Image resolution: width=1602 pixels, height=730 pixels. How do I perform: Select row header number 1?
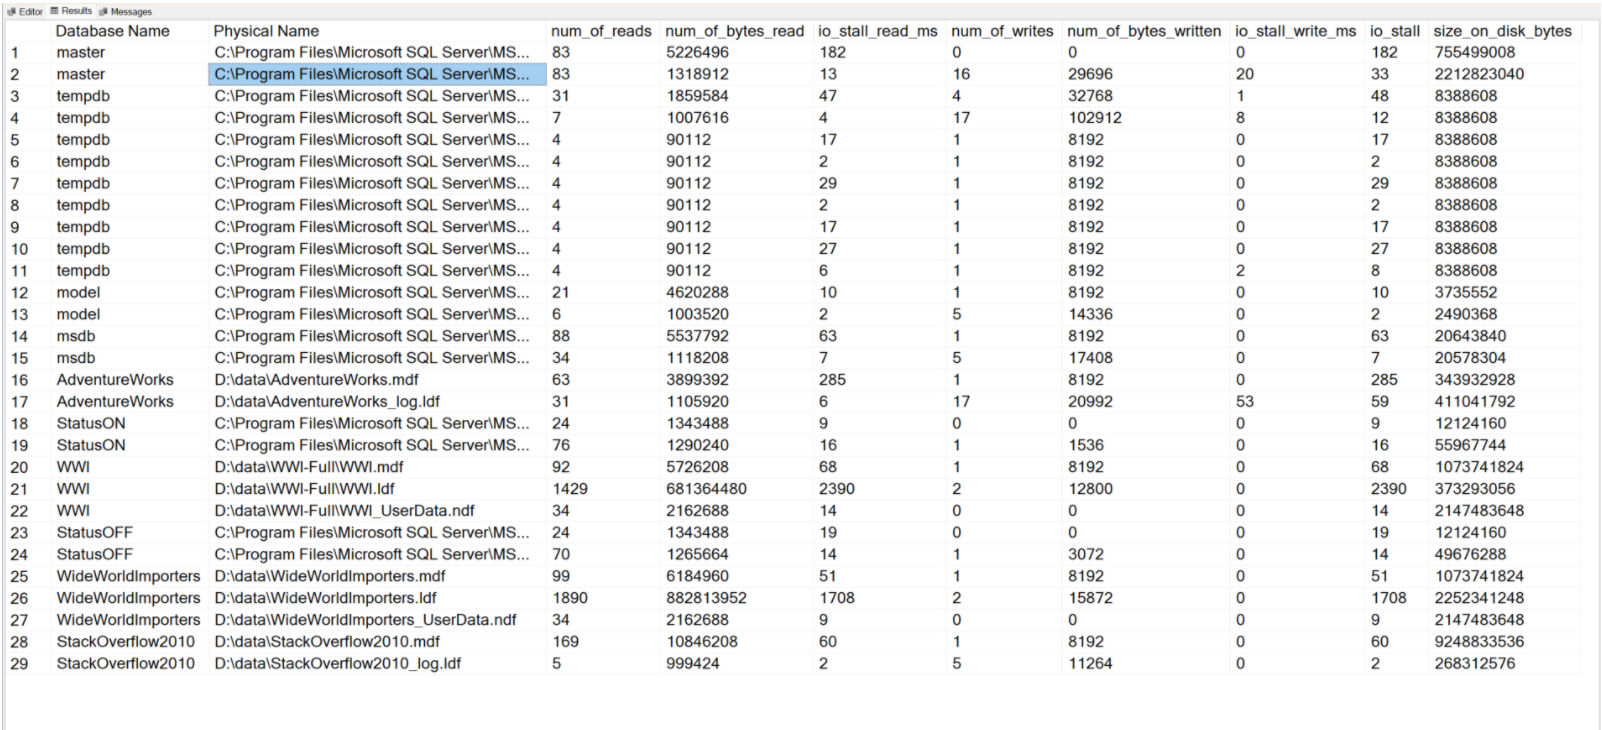coord(15,52)
